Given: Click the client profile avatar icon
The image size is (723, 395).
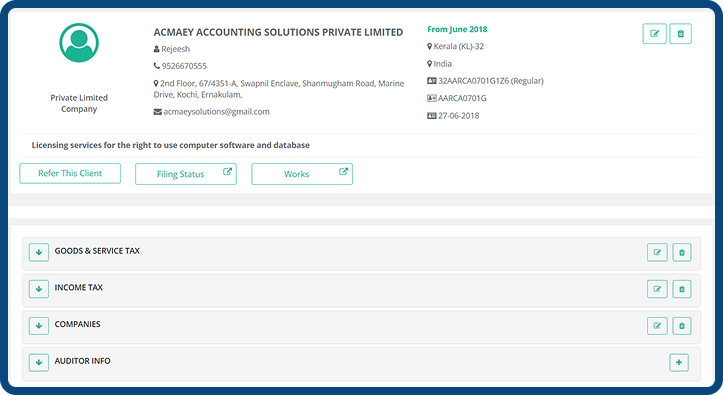Looking at the screenshot, I should coord(79,43).
